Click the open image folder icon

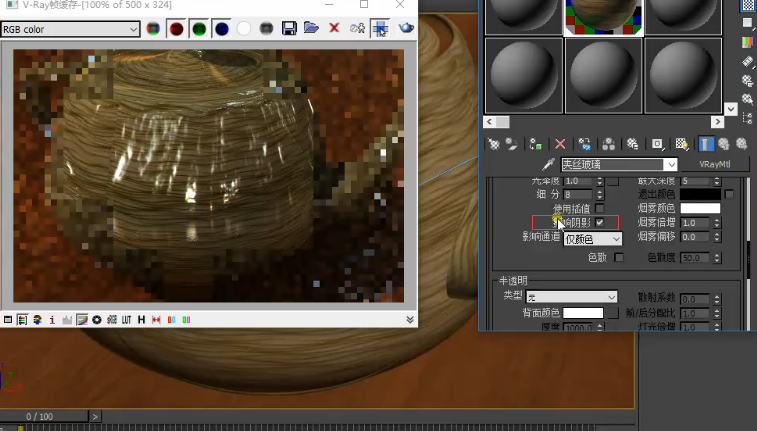[x=311, y=29]
